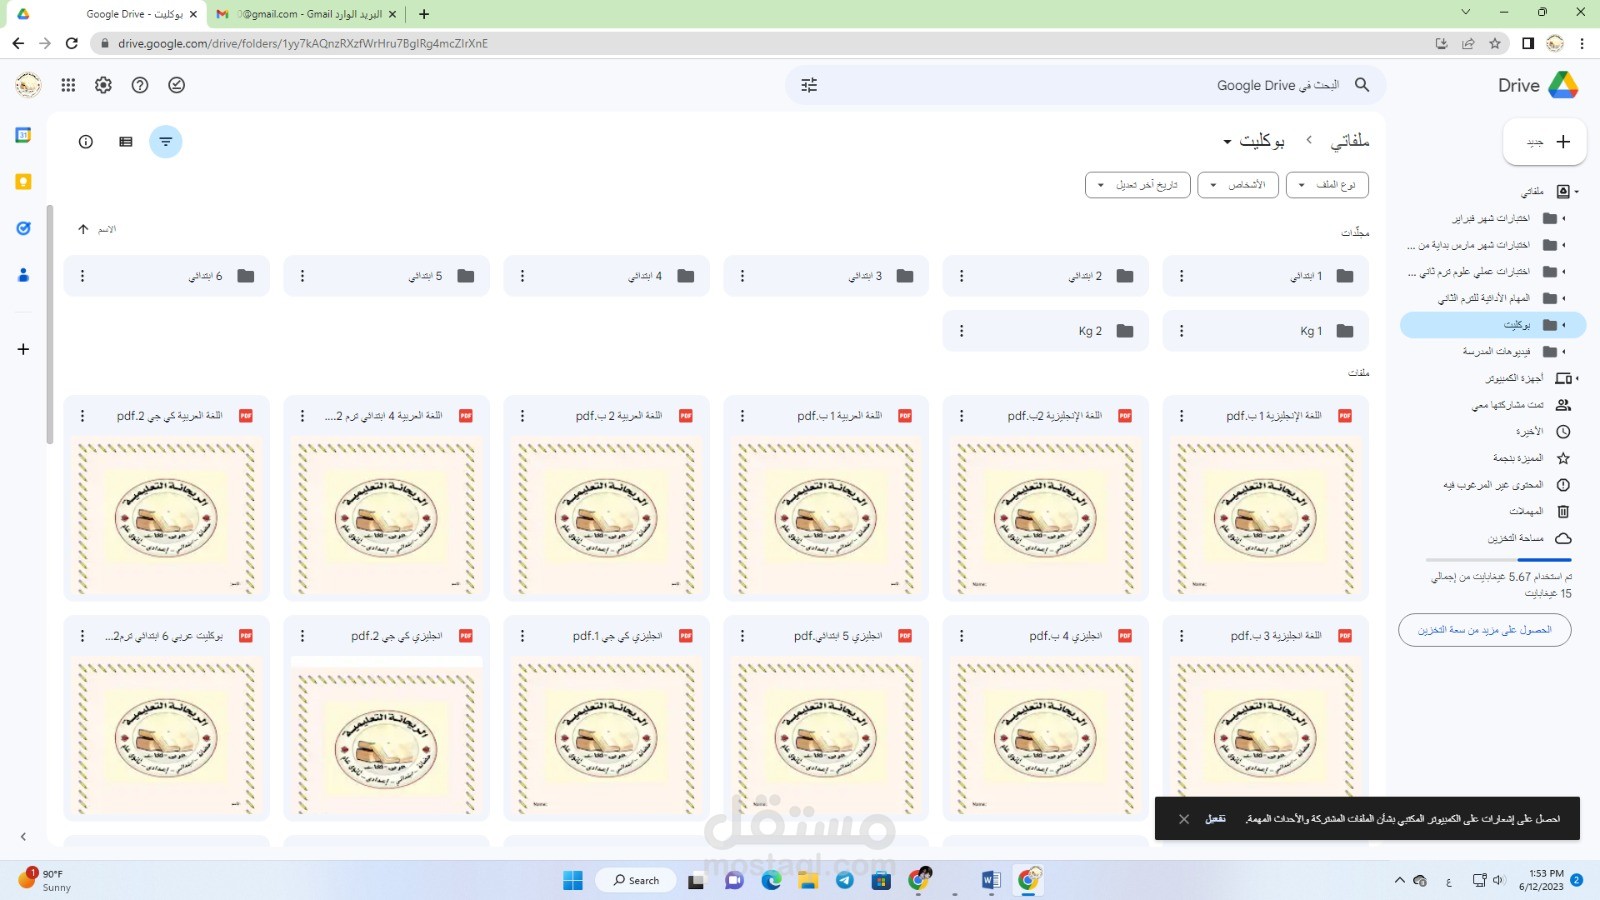This screenshot has height=900, width=1600.
Task: Click the جديد new button
Action: coord(1545,142)
